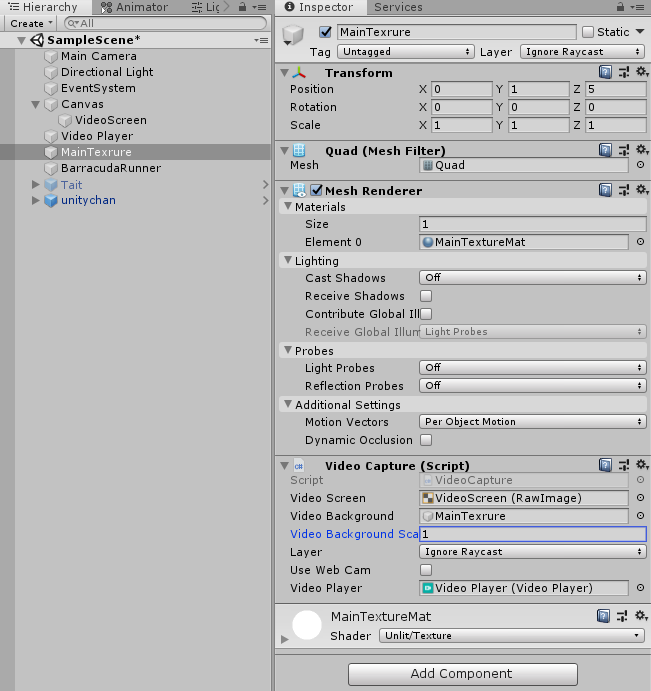Switch to the Lighting tab

tap(206, 7)
